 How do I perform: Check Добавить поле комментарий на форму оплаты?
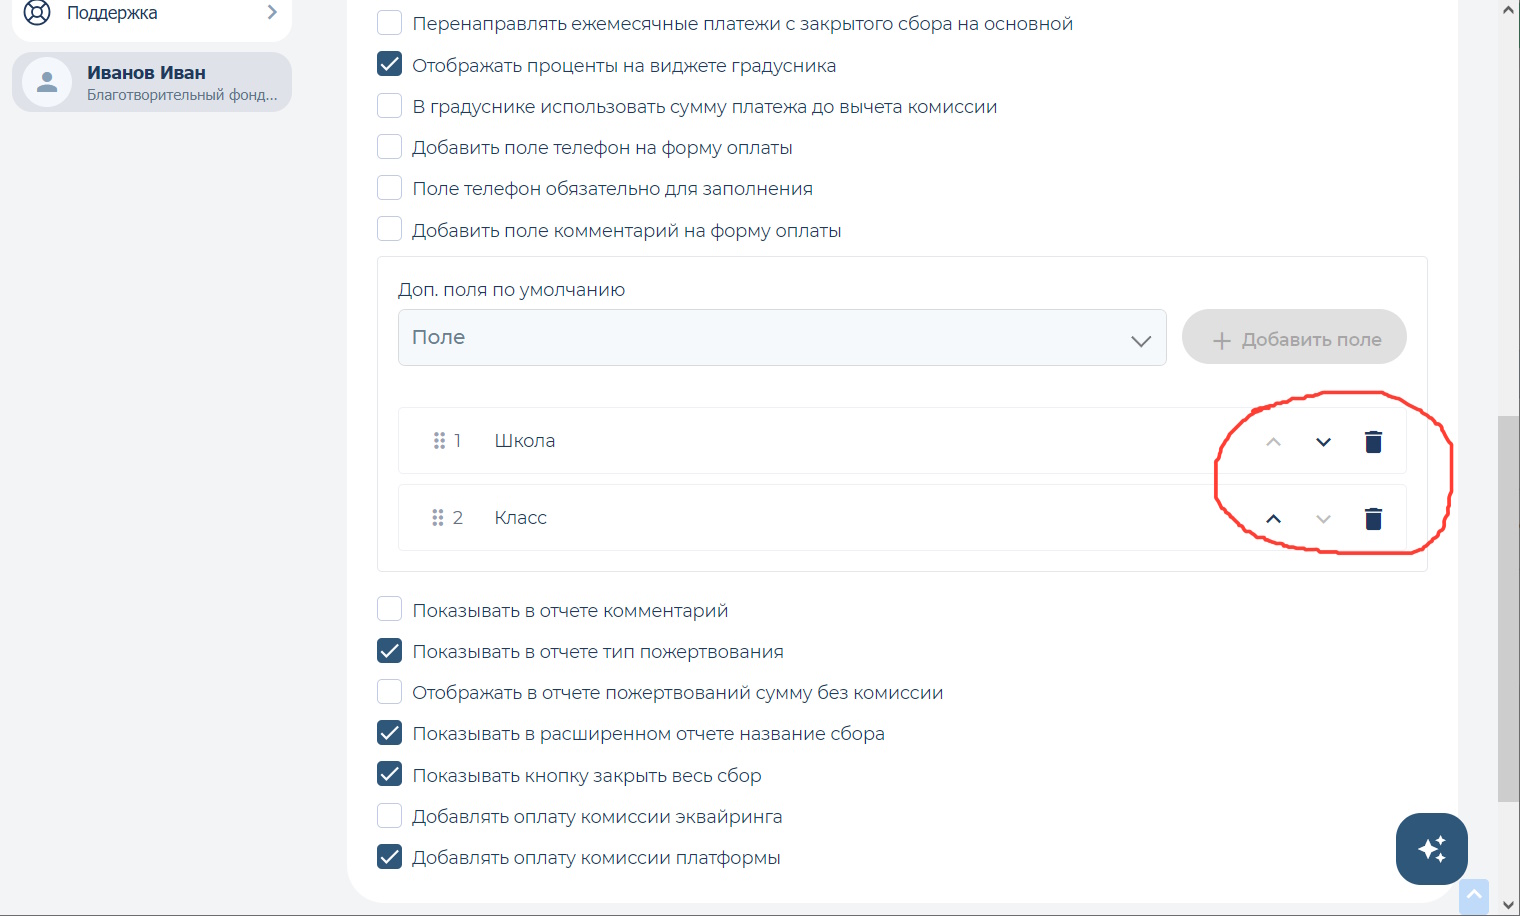pos(390,229)
